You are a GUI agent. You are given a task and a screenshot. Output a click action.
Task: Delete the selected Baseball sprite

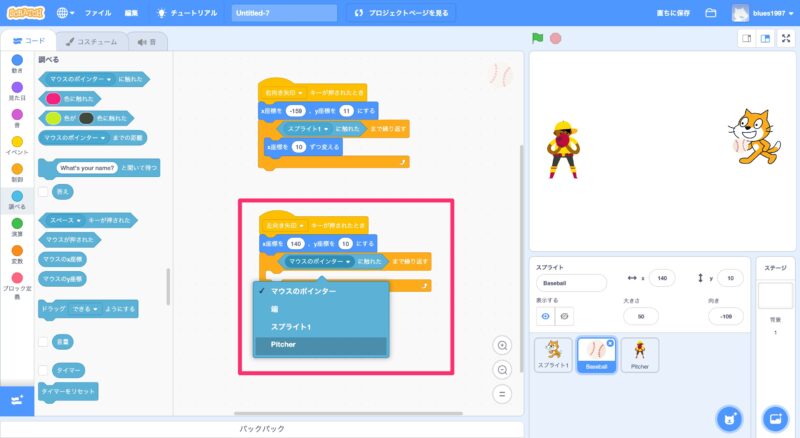coord(611,342)
